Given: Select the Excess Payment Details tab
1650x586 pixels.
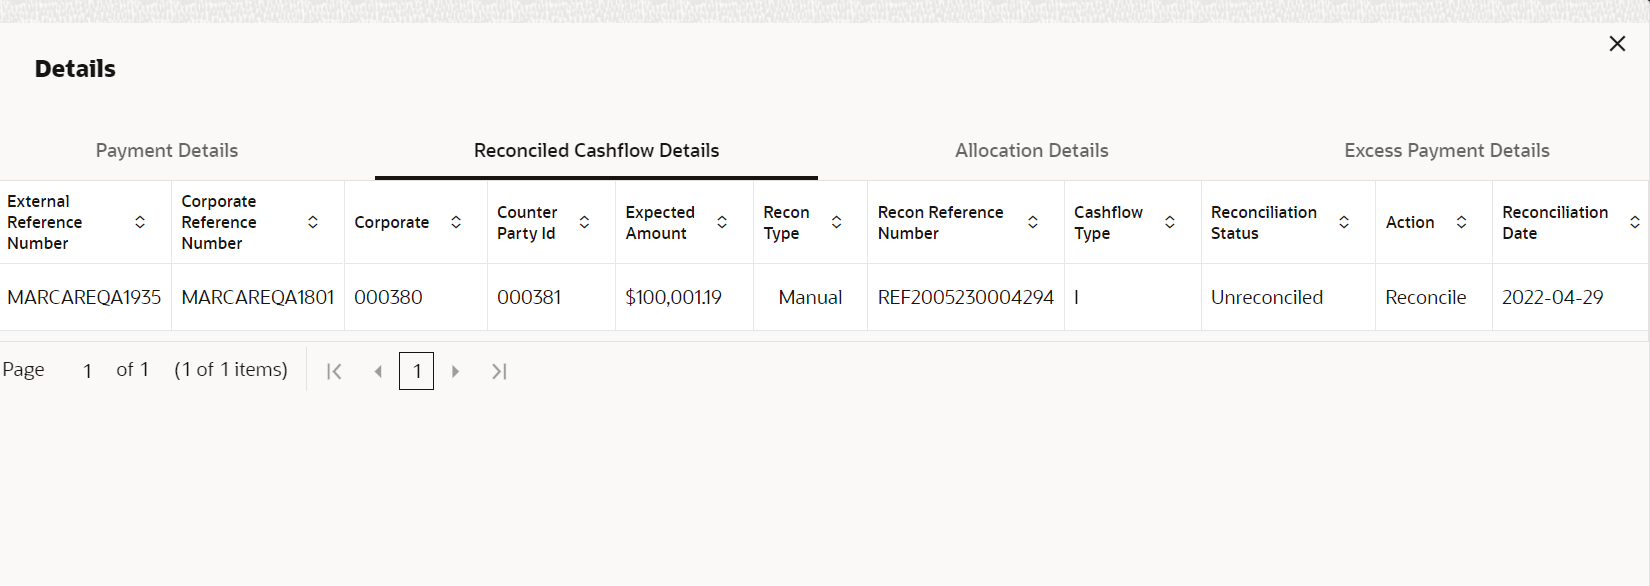Looking at the screenshot, I should click(x=1446, y=151).
